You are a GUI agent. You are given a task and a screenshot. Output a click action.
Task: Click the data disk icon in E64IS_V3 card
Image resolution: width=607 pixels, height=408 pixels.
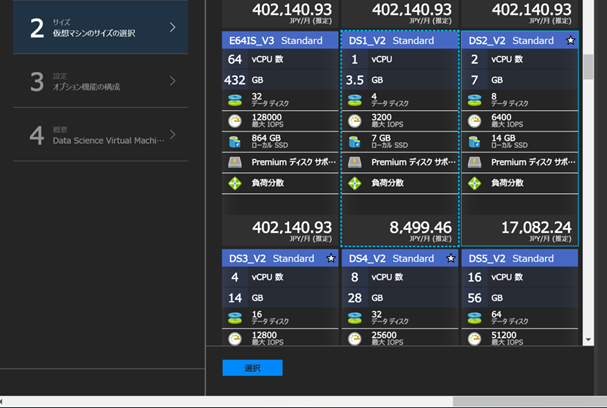235,100
